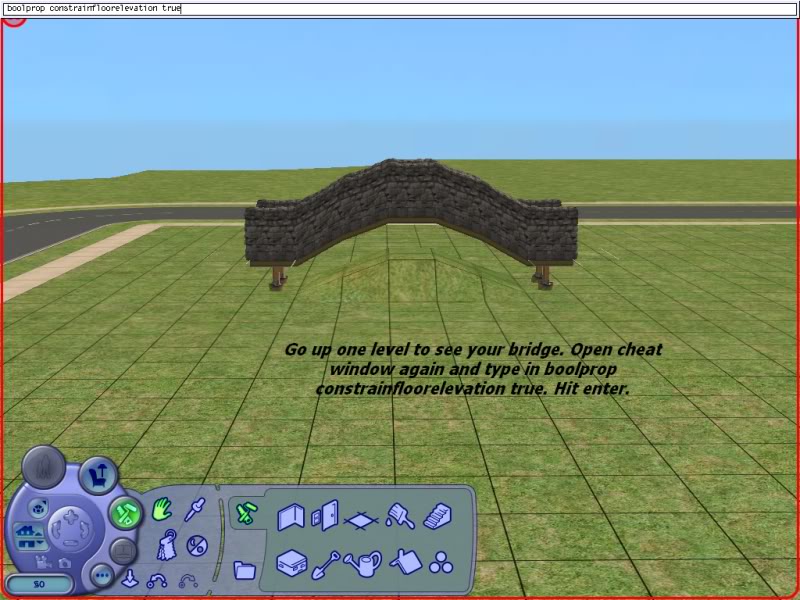Viewport: 800px width, 600px height.
Task: Open the Roofing category
Action: click(x=406, y=562)
